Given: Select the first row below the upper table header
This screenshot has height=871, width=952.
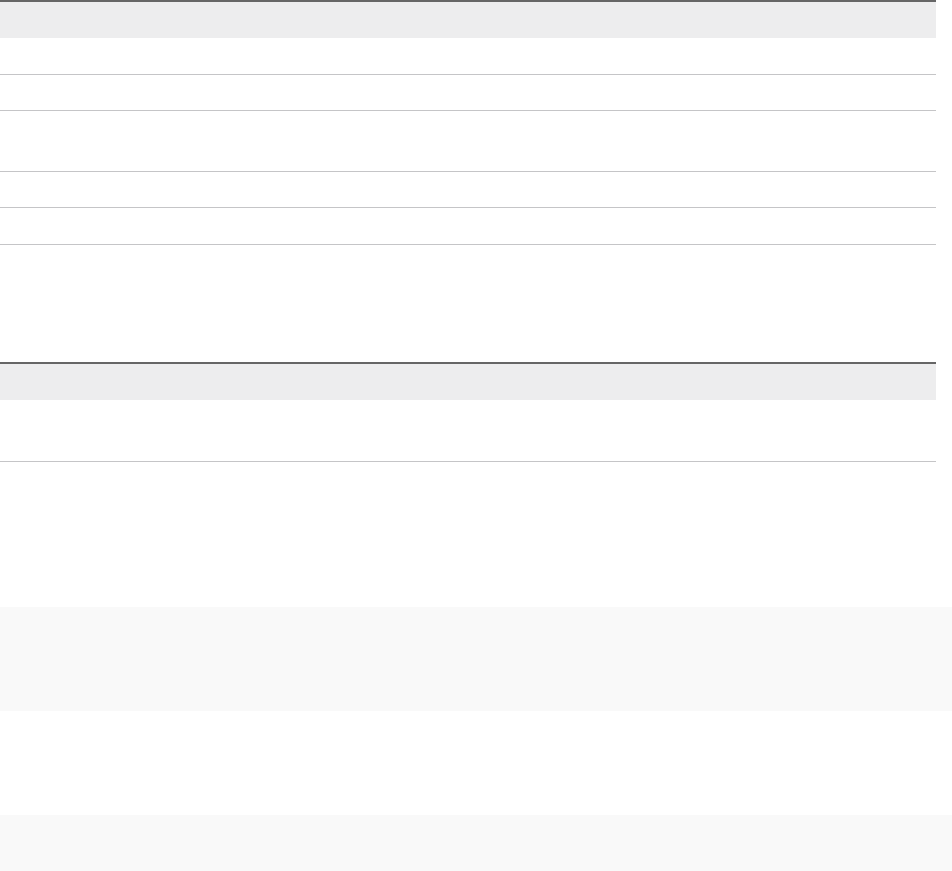Looking at the screenshot, I should [468, 56].
